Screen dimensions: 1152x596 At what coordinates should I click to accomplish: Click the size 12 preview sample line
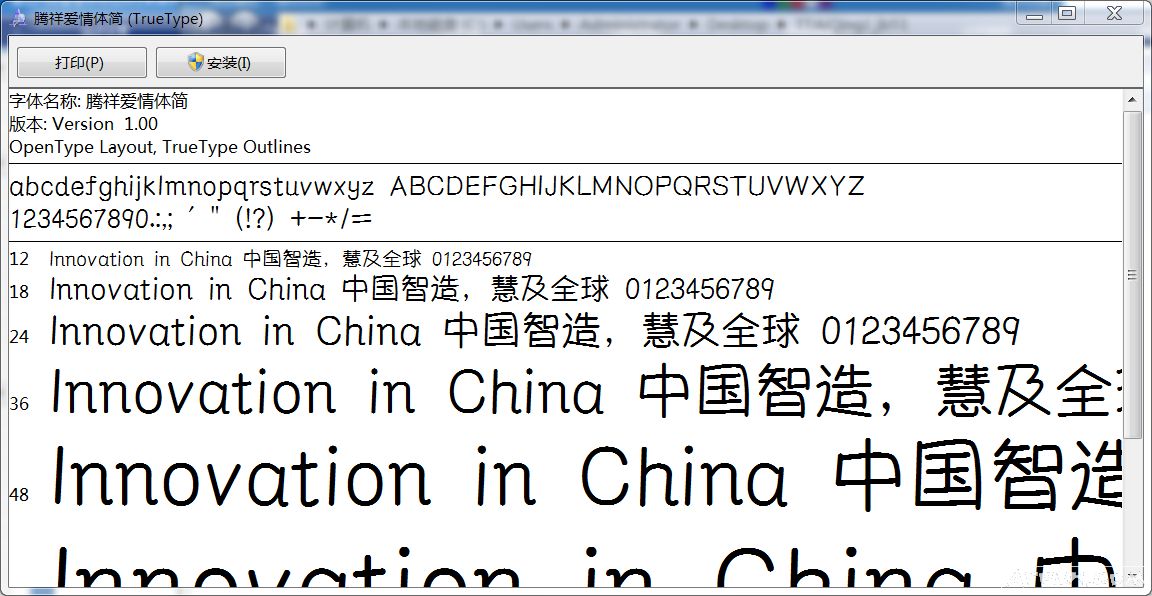(290, 258)
